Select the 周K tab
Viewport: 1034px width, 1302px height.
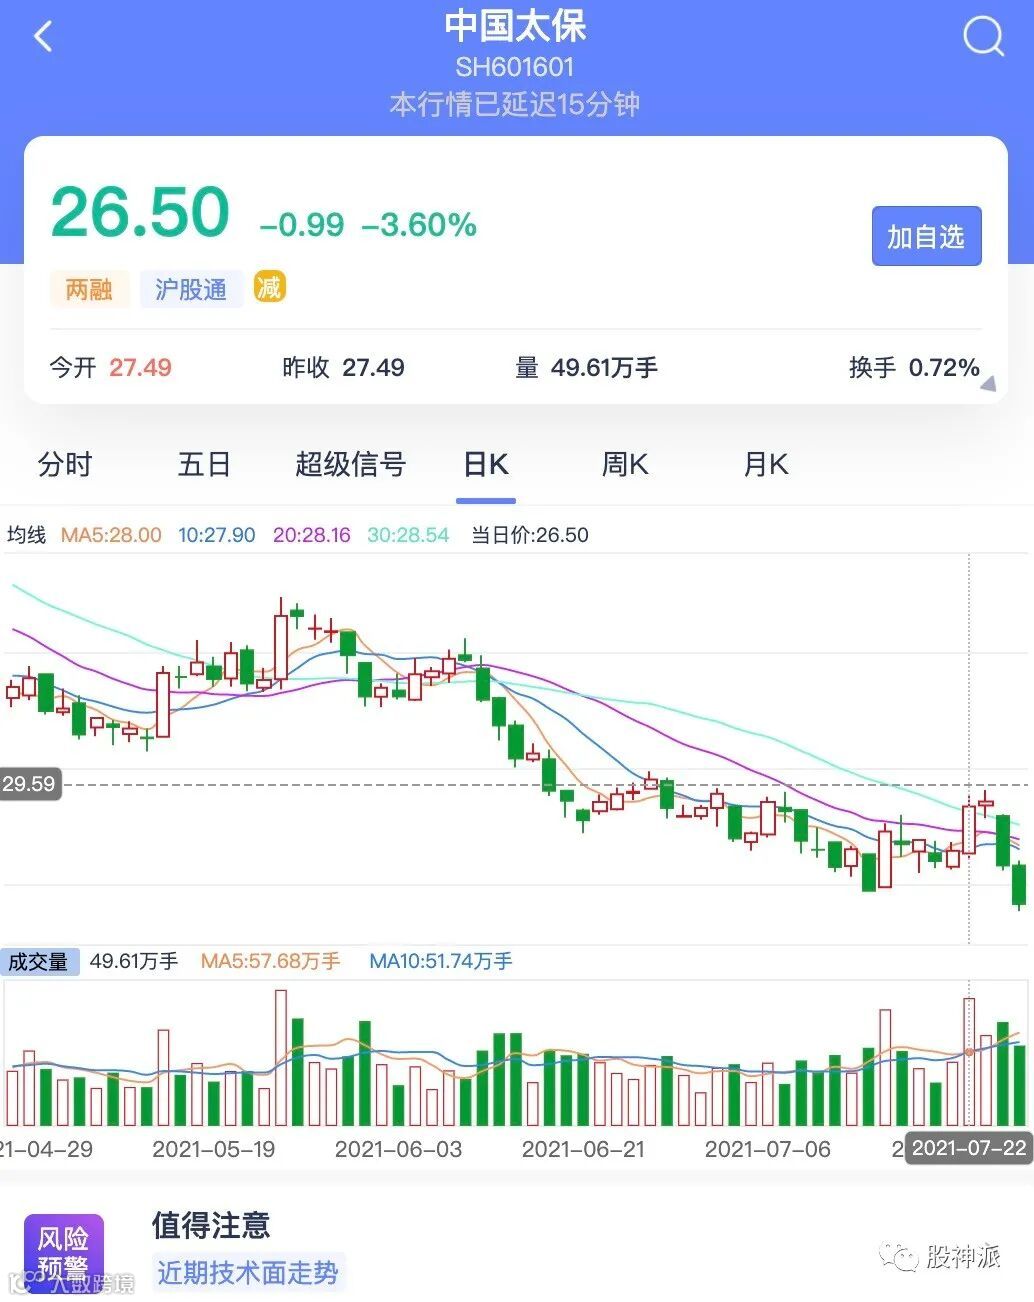pos(625,464)
